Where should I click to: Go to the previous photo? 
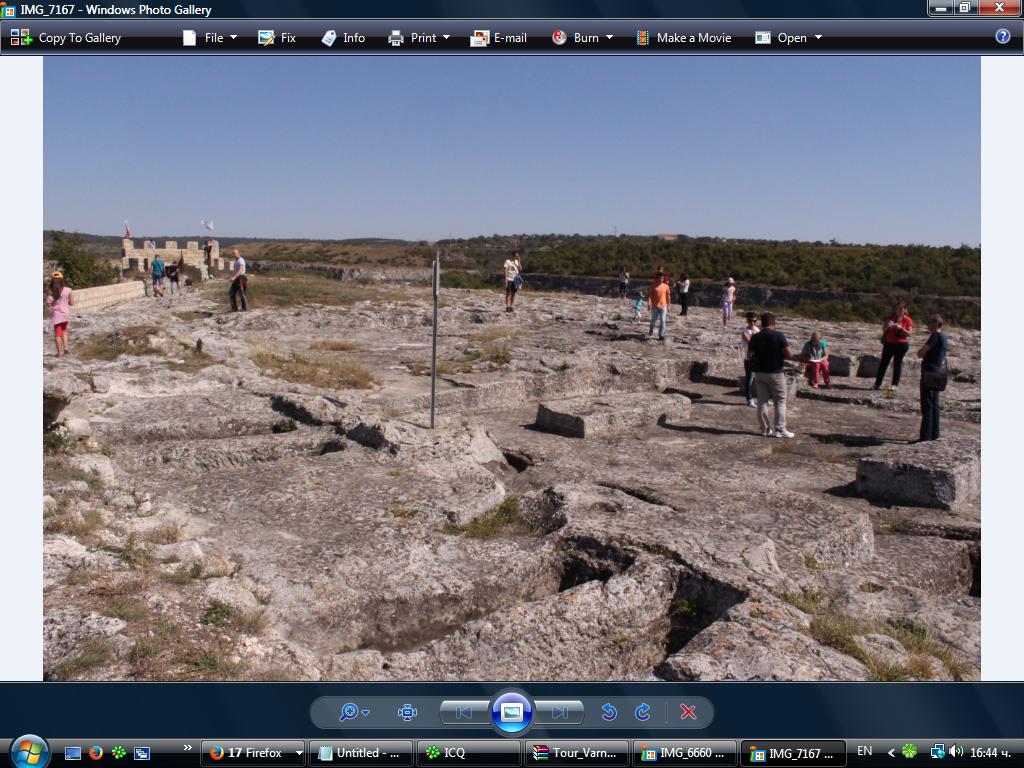tap(464, 712)
